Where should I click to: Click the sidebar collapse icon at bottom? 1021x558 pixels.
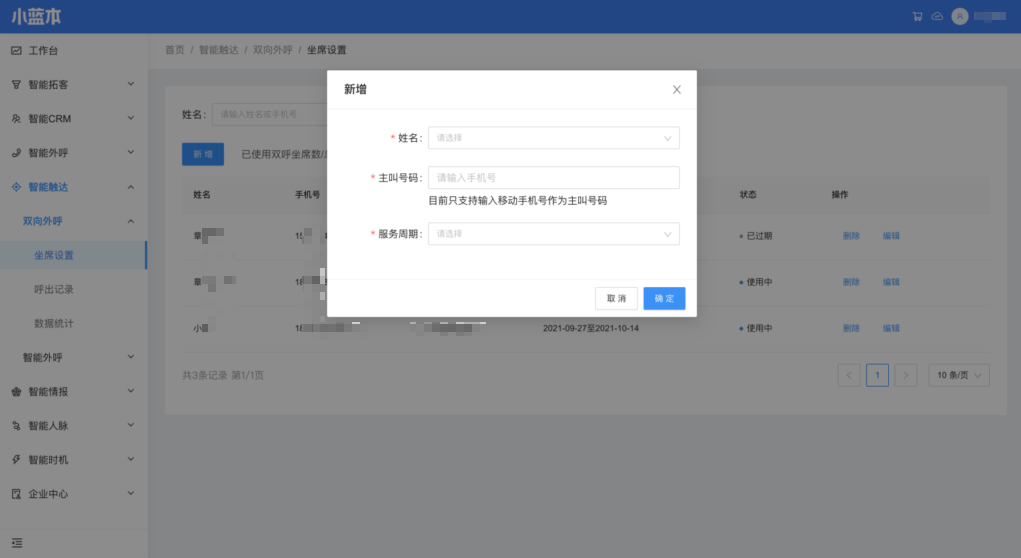[16, 542]
